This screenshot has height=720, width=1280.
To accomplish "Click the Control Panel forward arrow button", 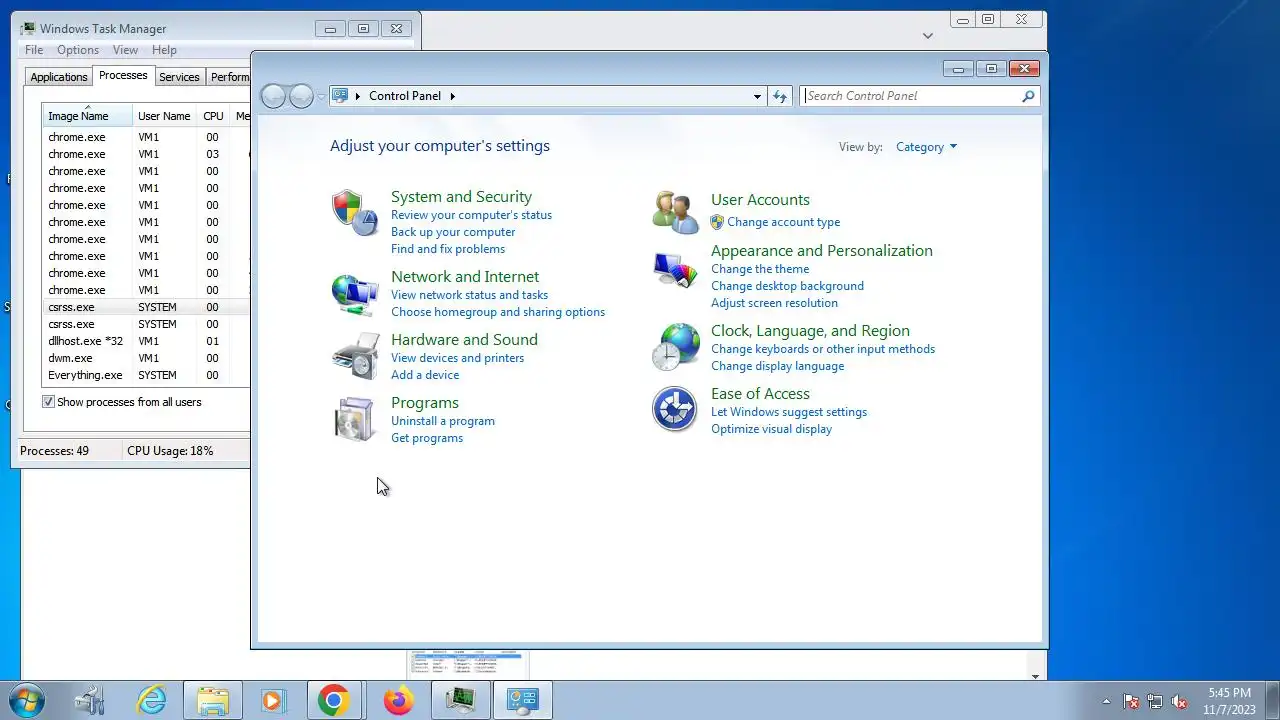I will click(x=301, y=96).
